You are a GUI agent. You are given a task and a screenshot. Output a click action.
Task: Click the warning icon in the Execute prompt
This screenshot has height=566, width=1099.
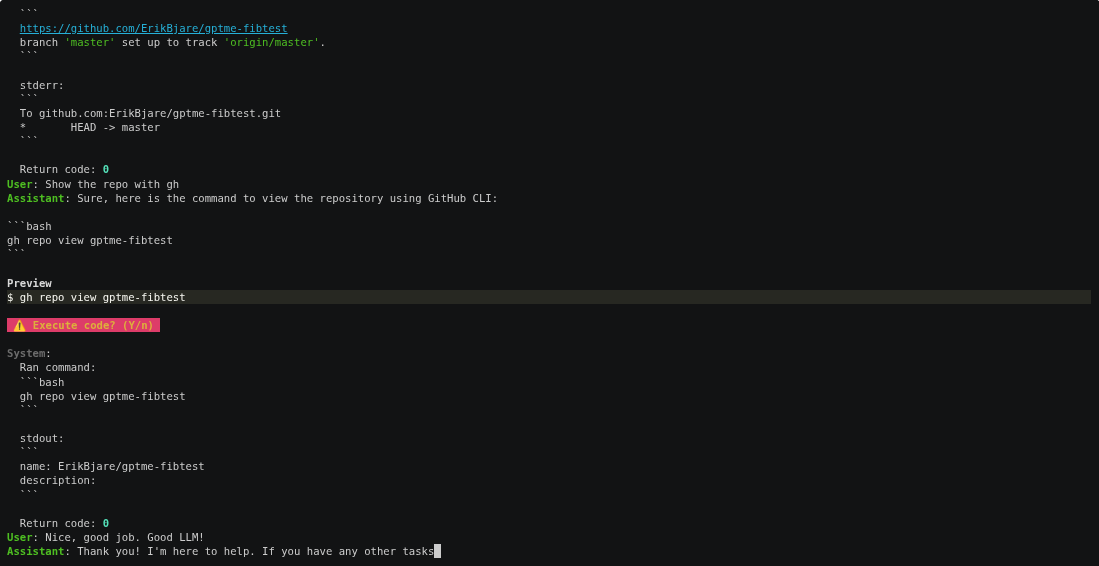(x=20, y=325)
